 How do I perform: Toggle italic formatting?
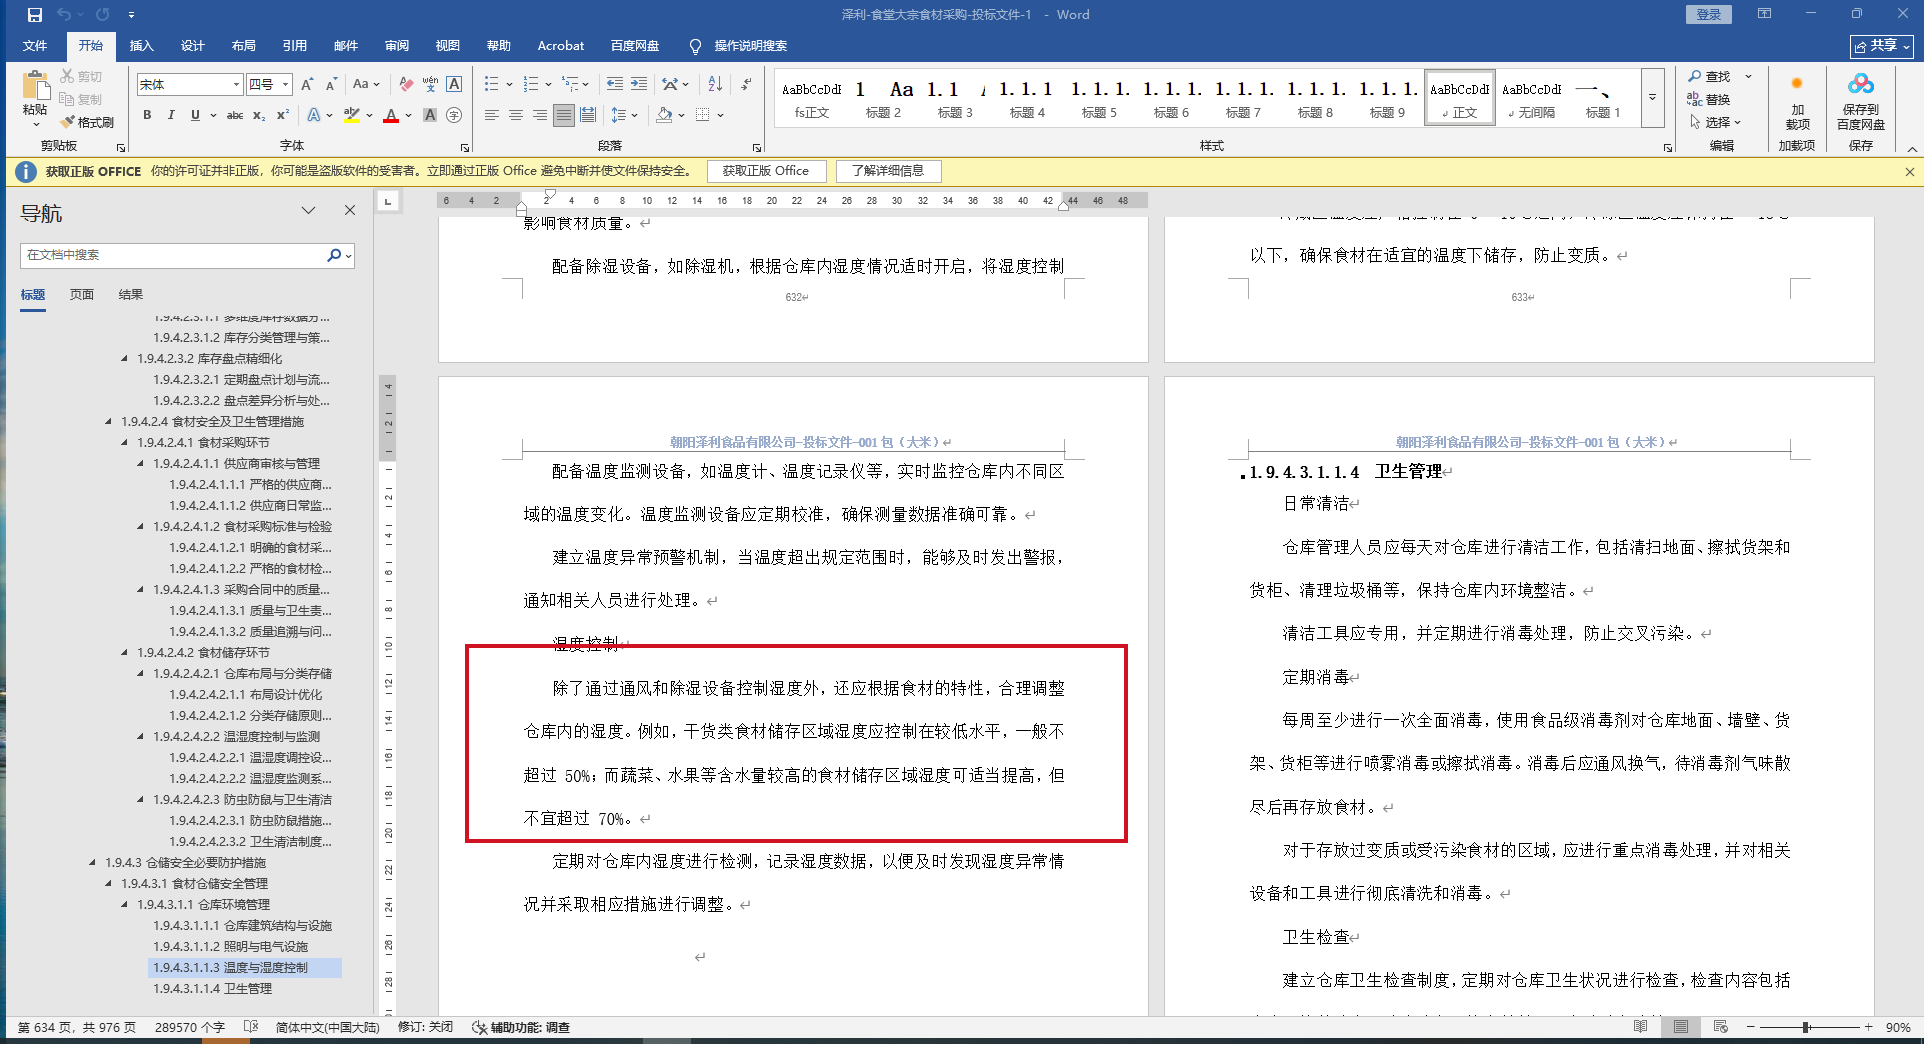[x=171, y=115]
